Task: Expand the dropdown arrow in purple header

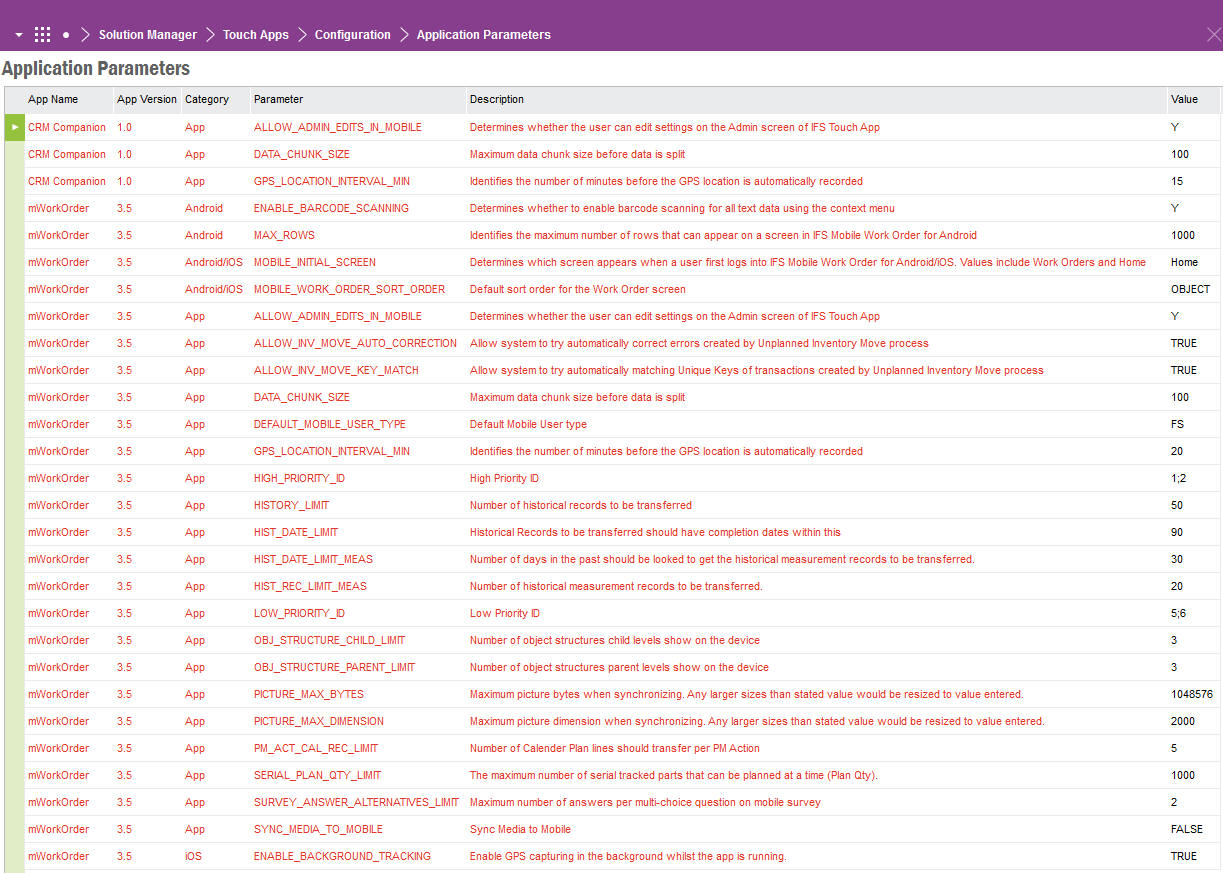Action: pos(18,35)
